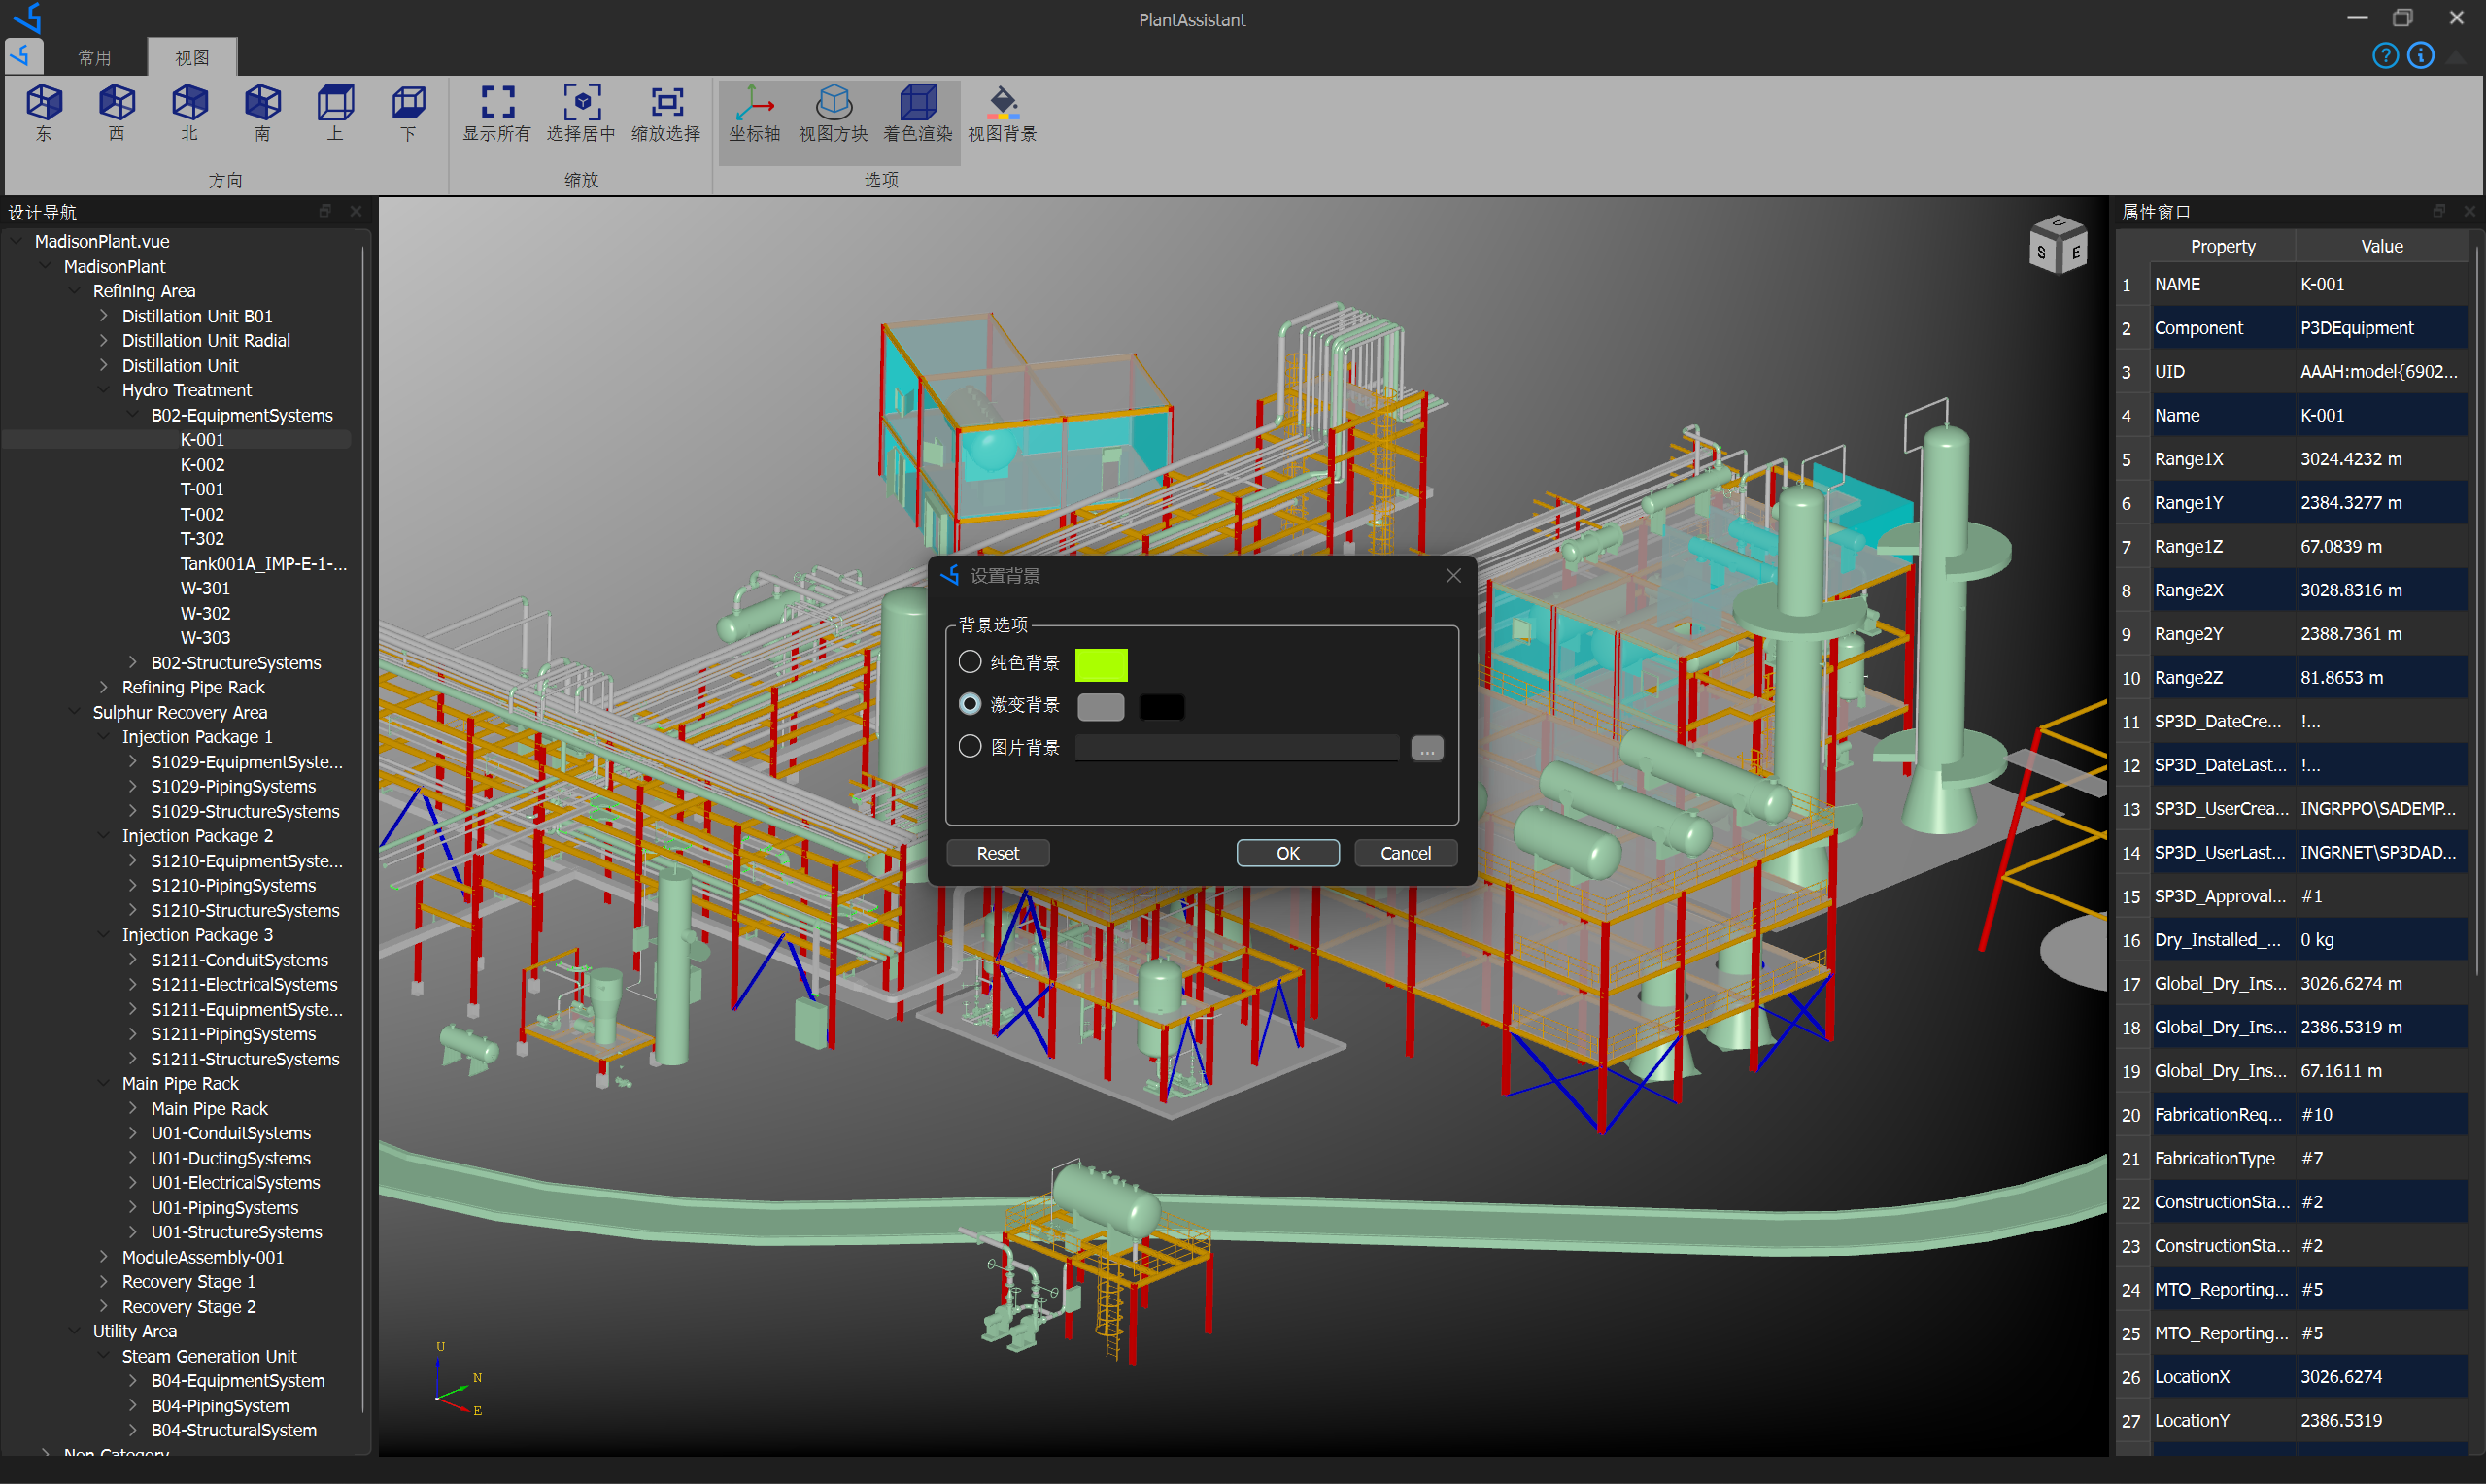
Task: Select the North (北) view icon
Action: point(189,103)
